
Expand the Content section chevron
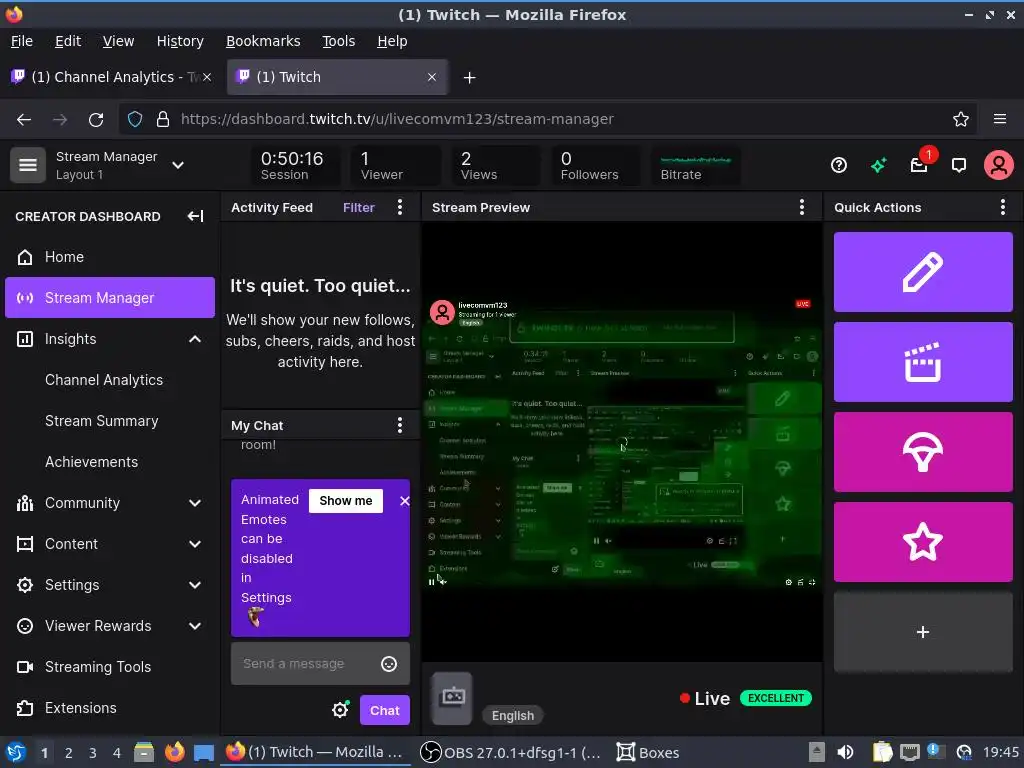[195, 544]
